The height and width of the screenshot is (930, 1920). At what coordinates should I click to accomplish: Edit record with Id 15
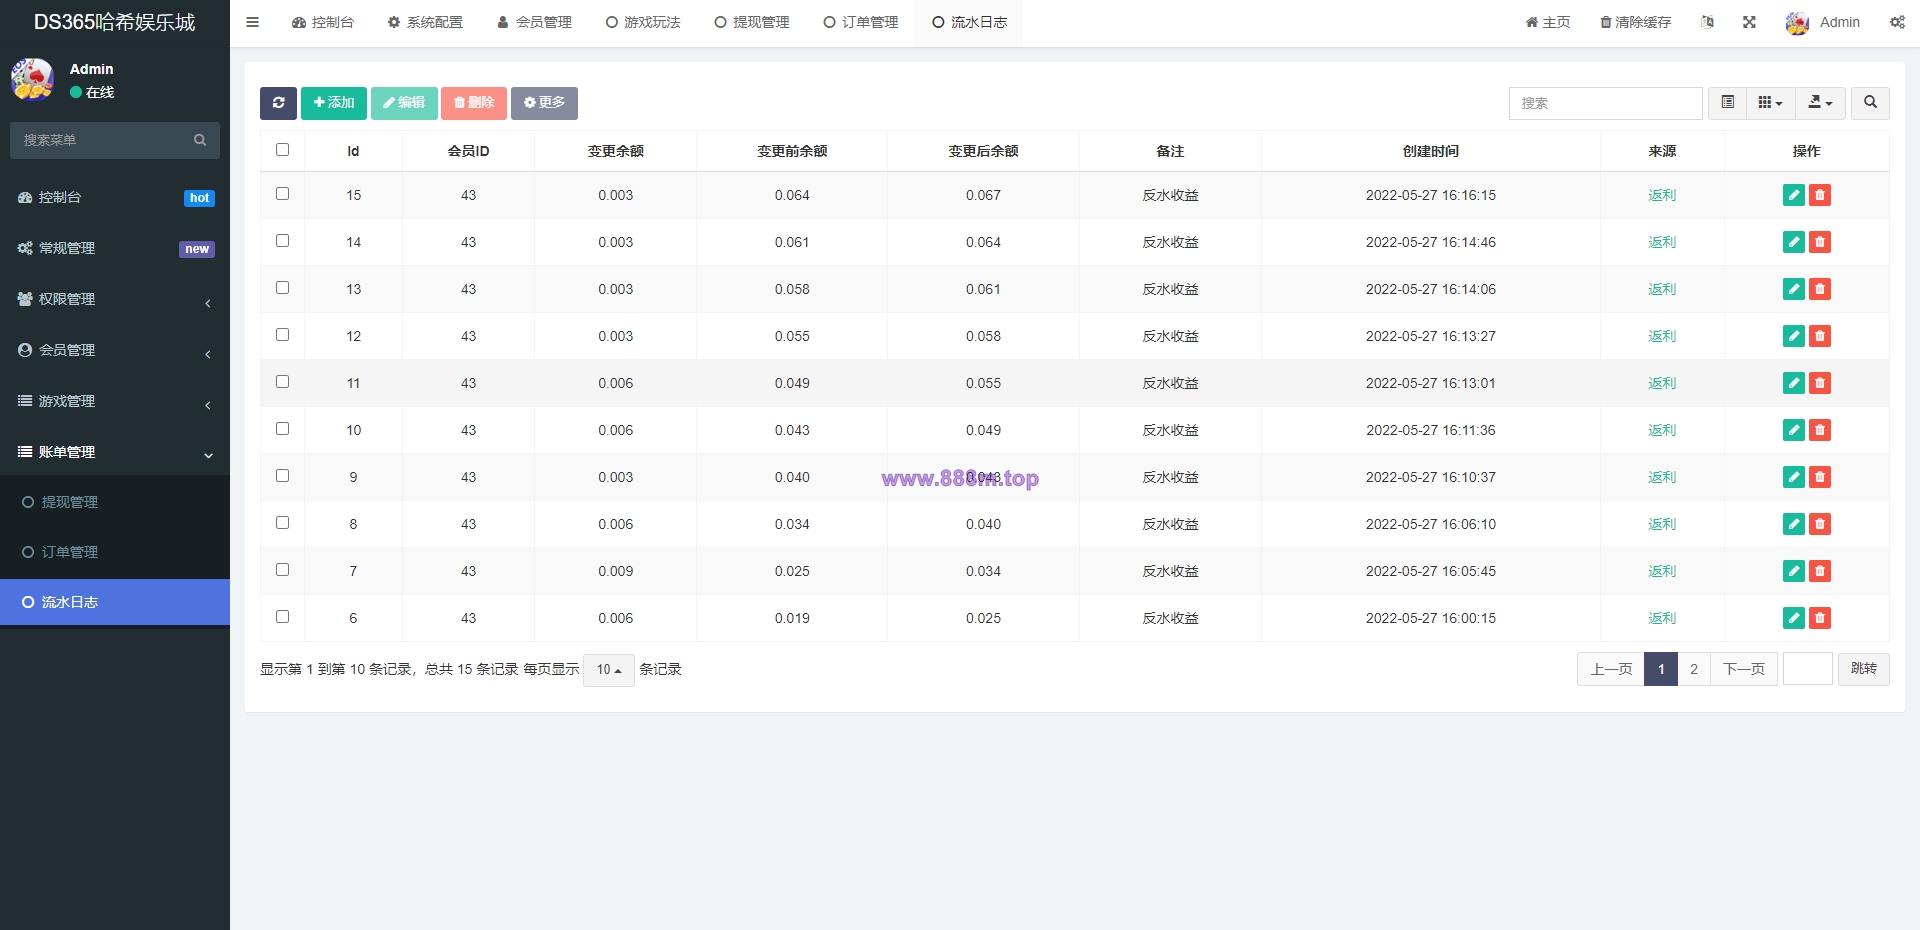pos(1794,195)
